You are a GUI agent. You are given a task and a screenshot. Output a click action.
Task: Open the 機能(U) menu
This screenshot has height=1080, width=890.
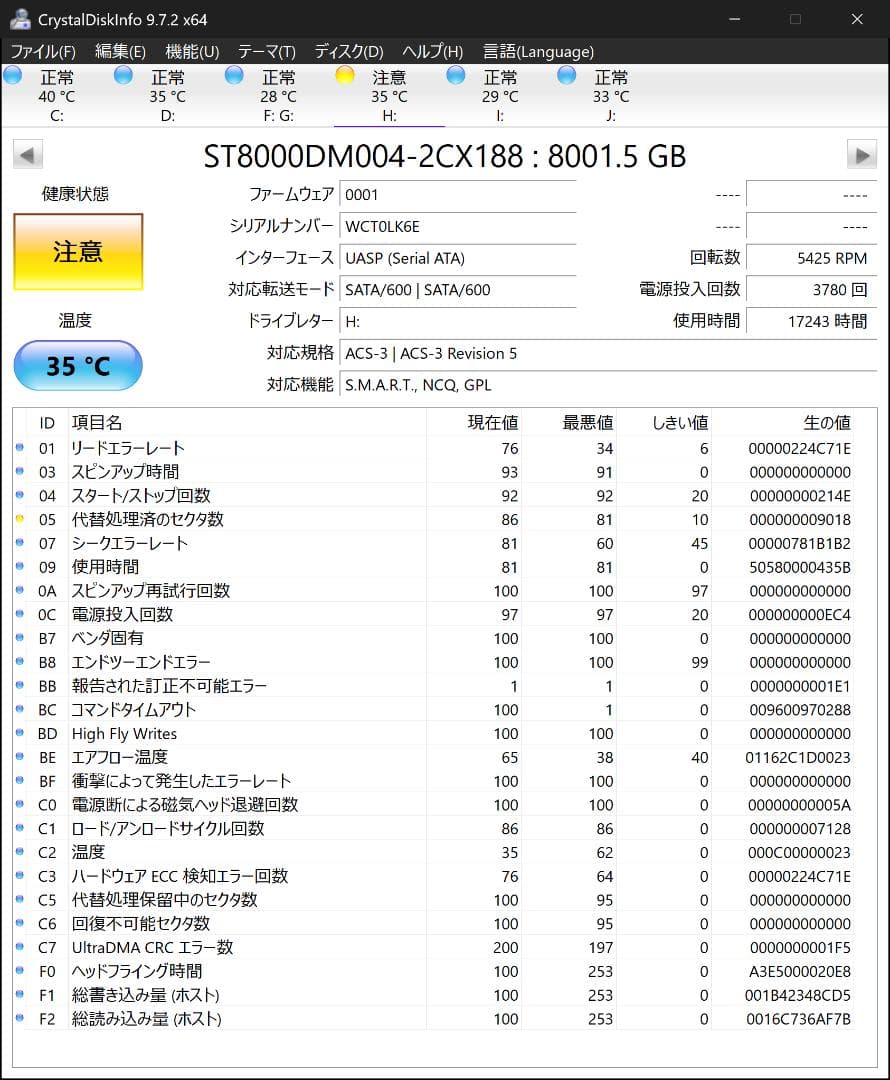[x=192, y=52]
